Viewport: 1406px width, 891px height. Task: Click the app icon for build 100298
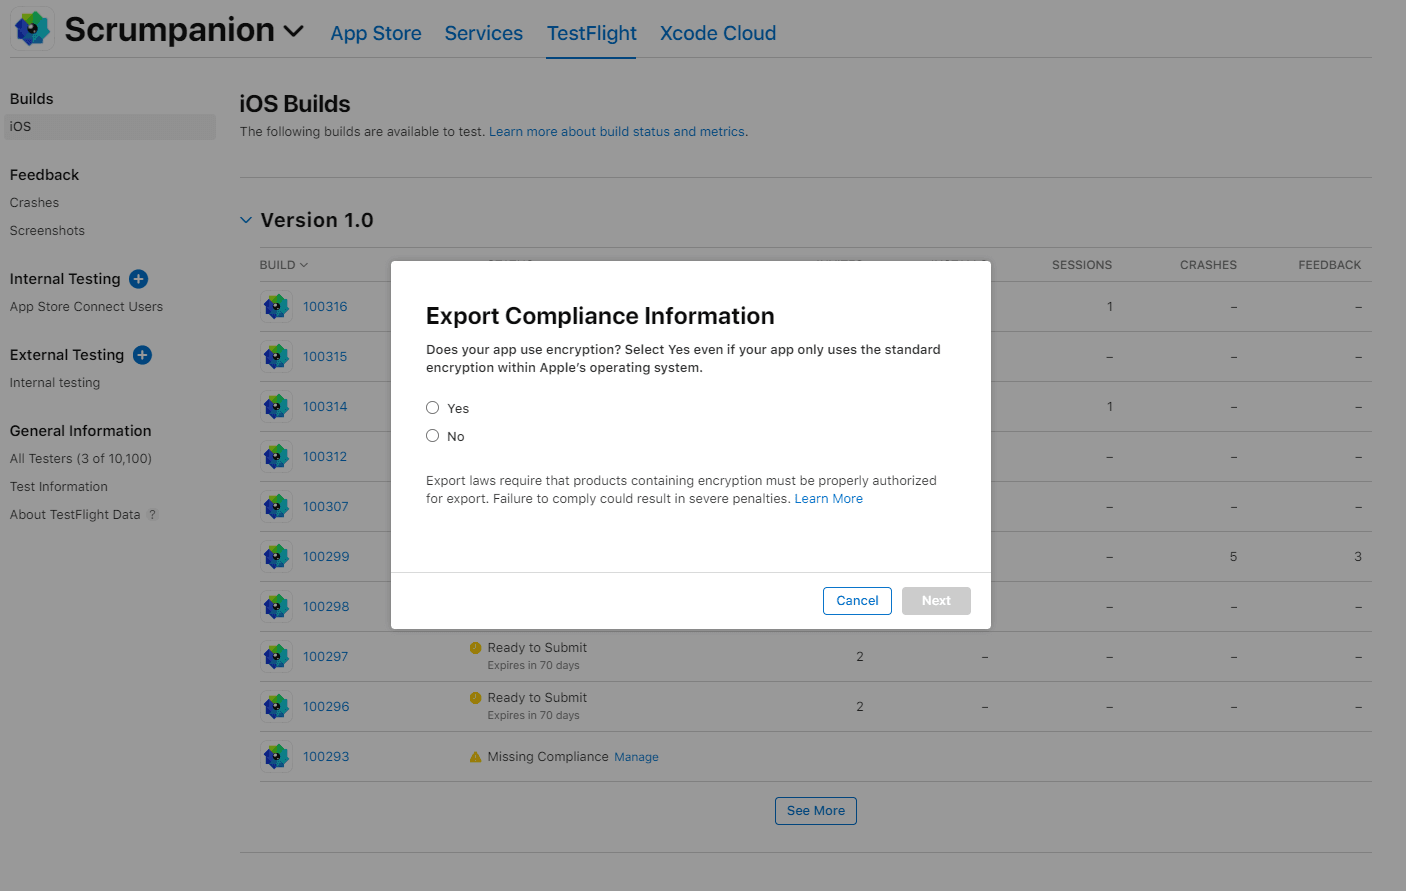(x=276, y=606)
